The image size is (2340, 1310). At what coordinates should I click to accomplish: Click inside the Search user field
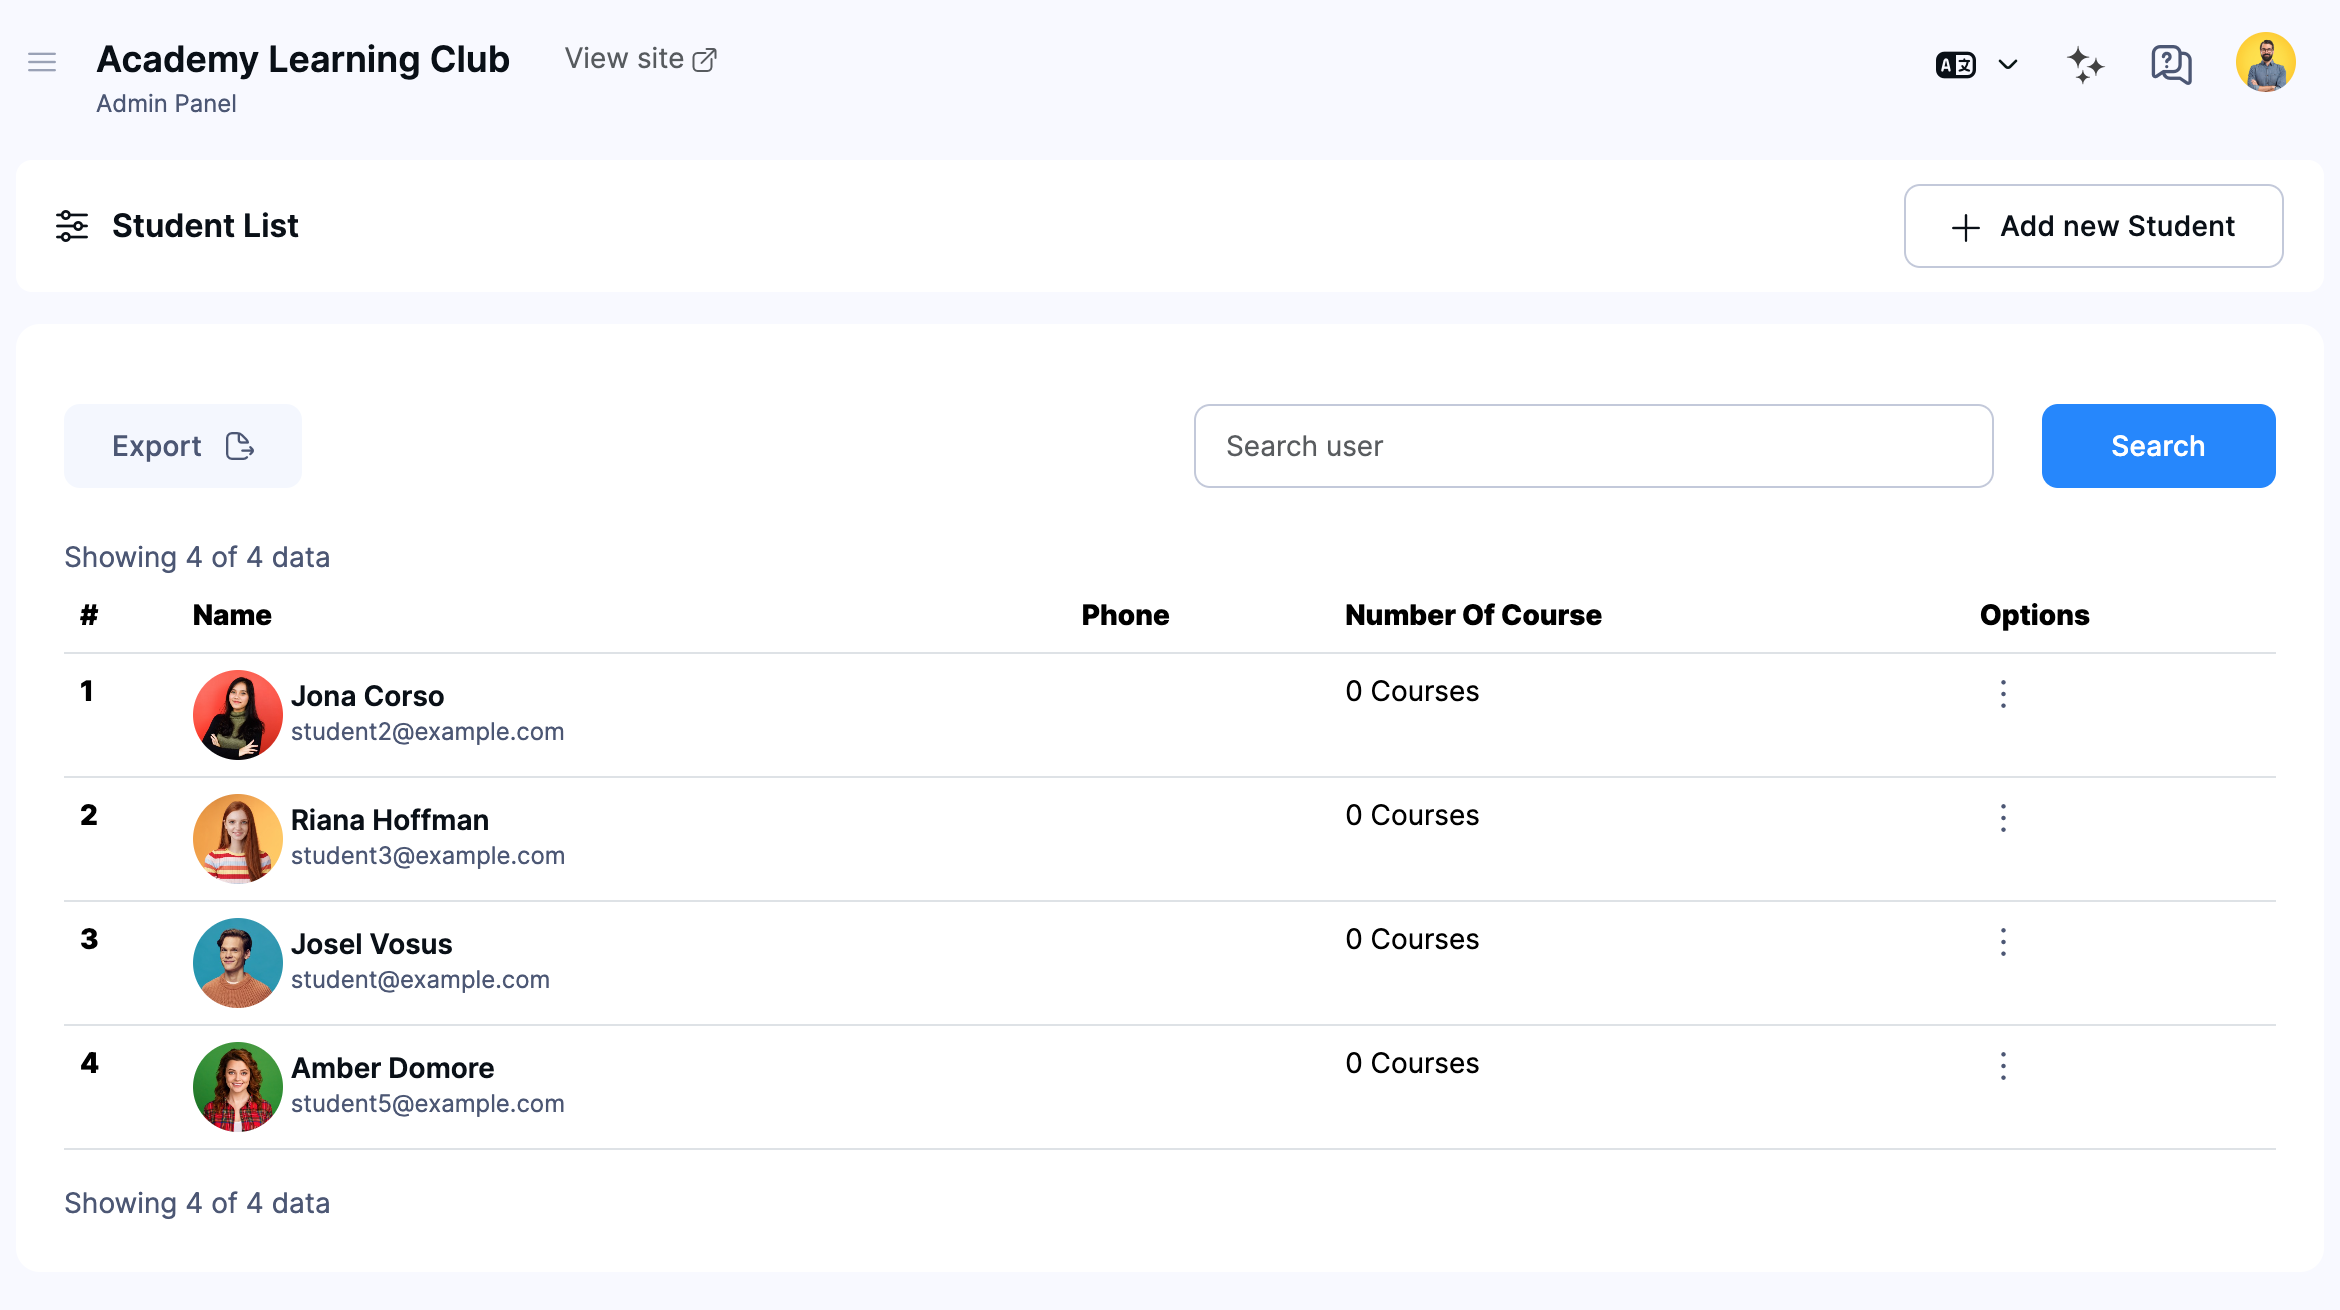pos(1593,446)
